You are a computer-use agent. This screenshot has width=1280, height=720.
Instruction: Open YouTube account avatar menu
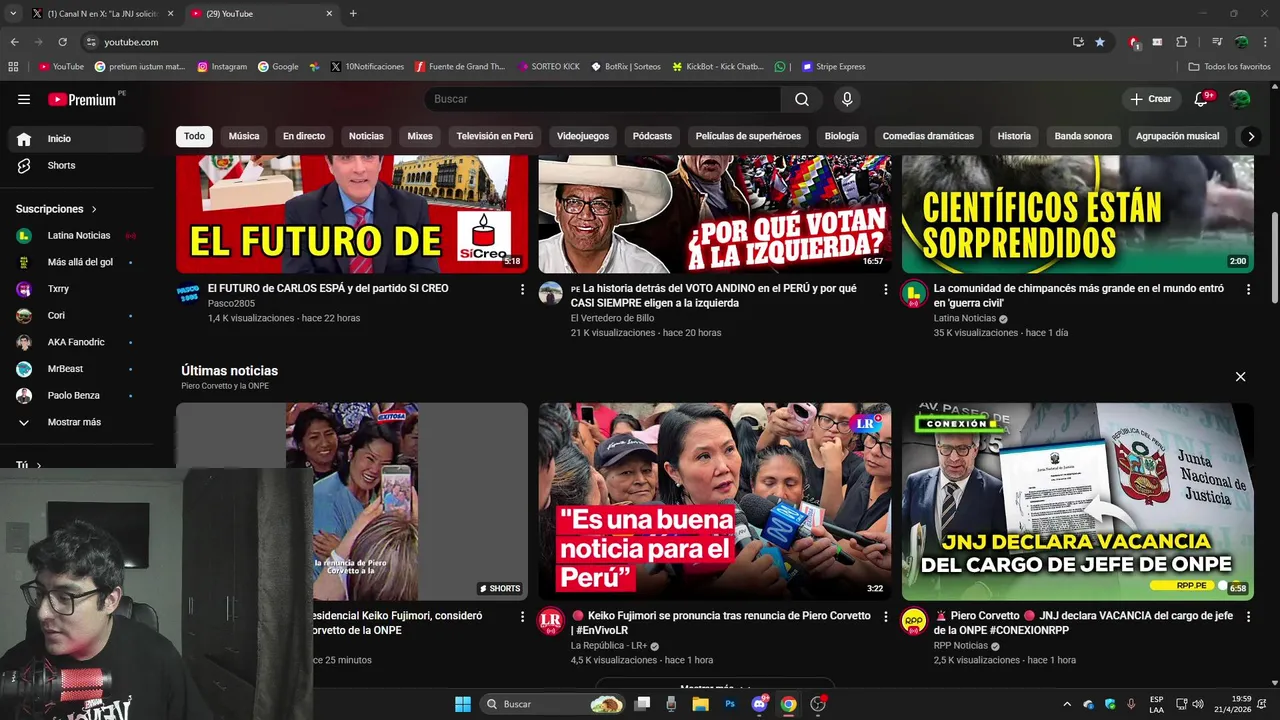point(1240,99)
